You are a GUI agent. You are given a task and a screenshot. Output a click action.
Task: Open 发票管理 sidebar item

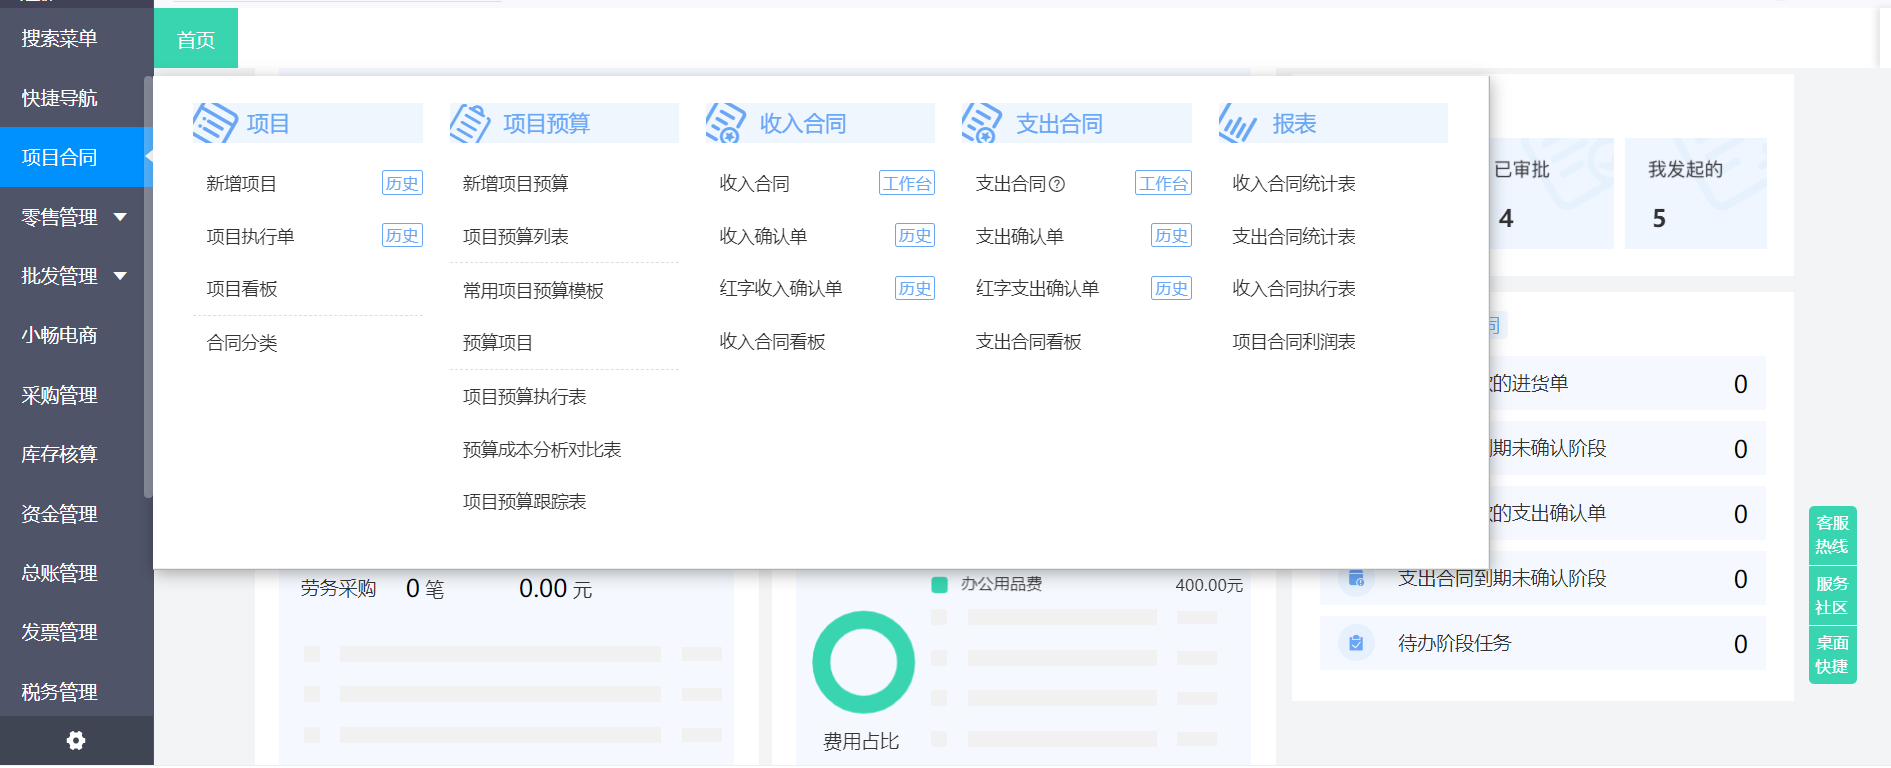(x=59, y=632)
